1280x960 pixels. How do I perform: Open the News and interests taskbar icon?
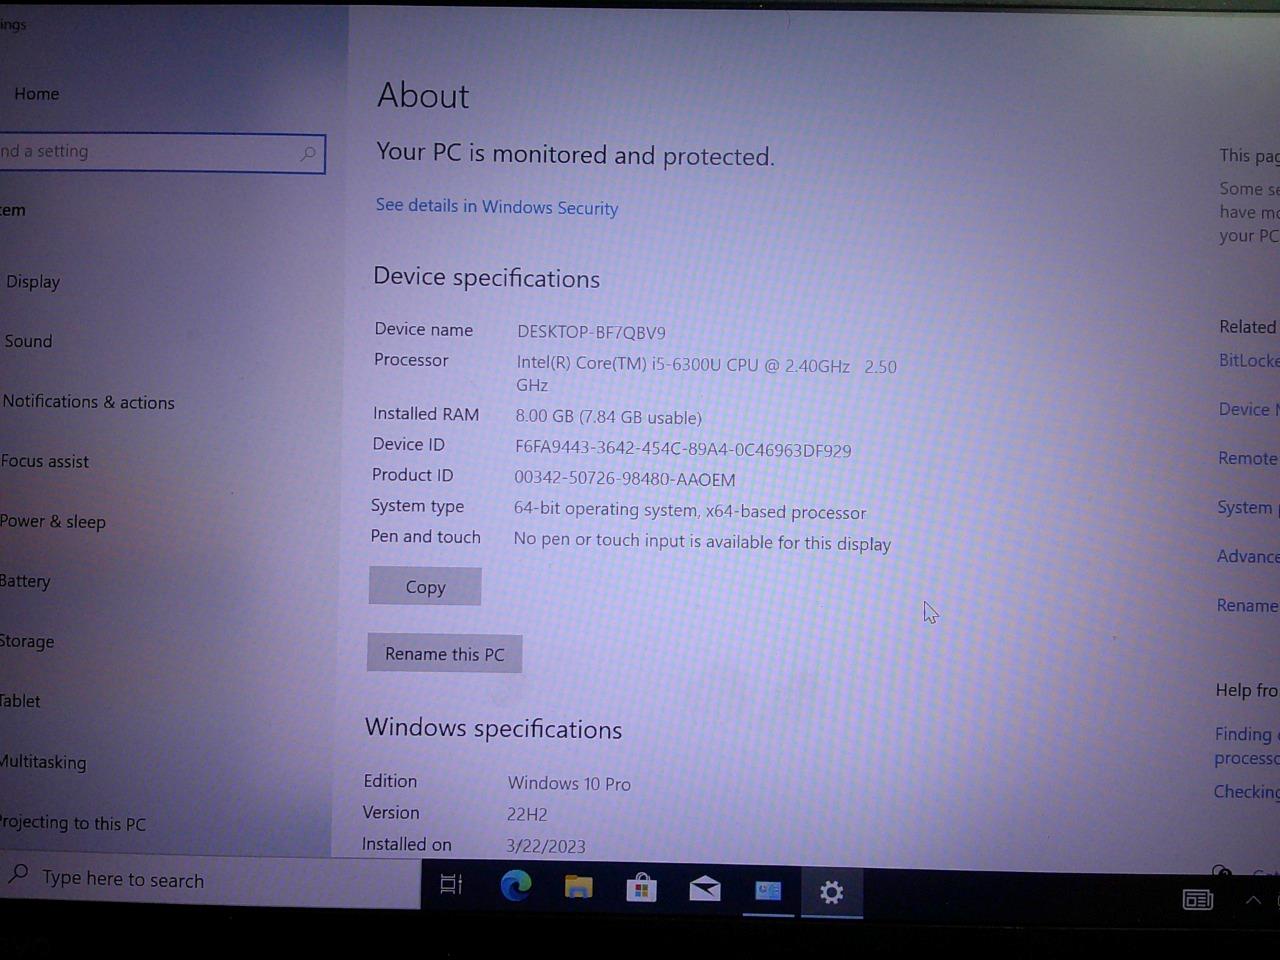(x=1197, y=900)
